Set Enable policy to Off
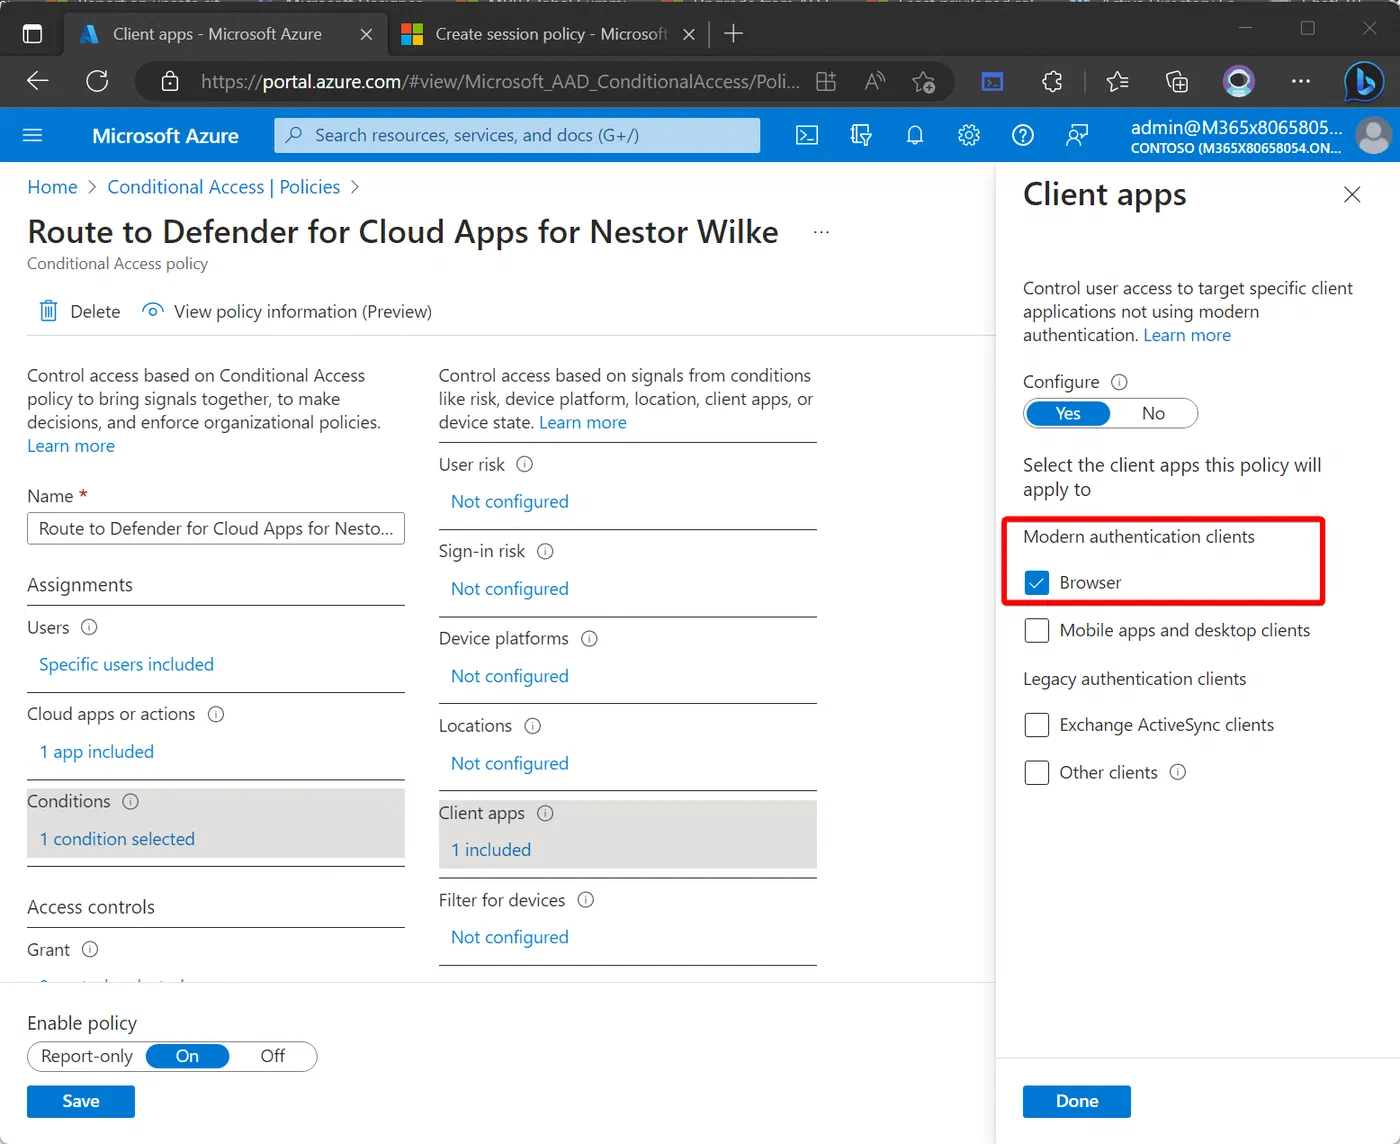The image size is (1400, 1144). tap(272, 1056)
